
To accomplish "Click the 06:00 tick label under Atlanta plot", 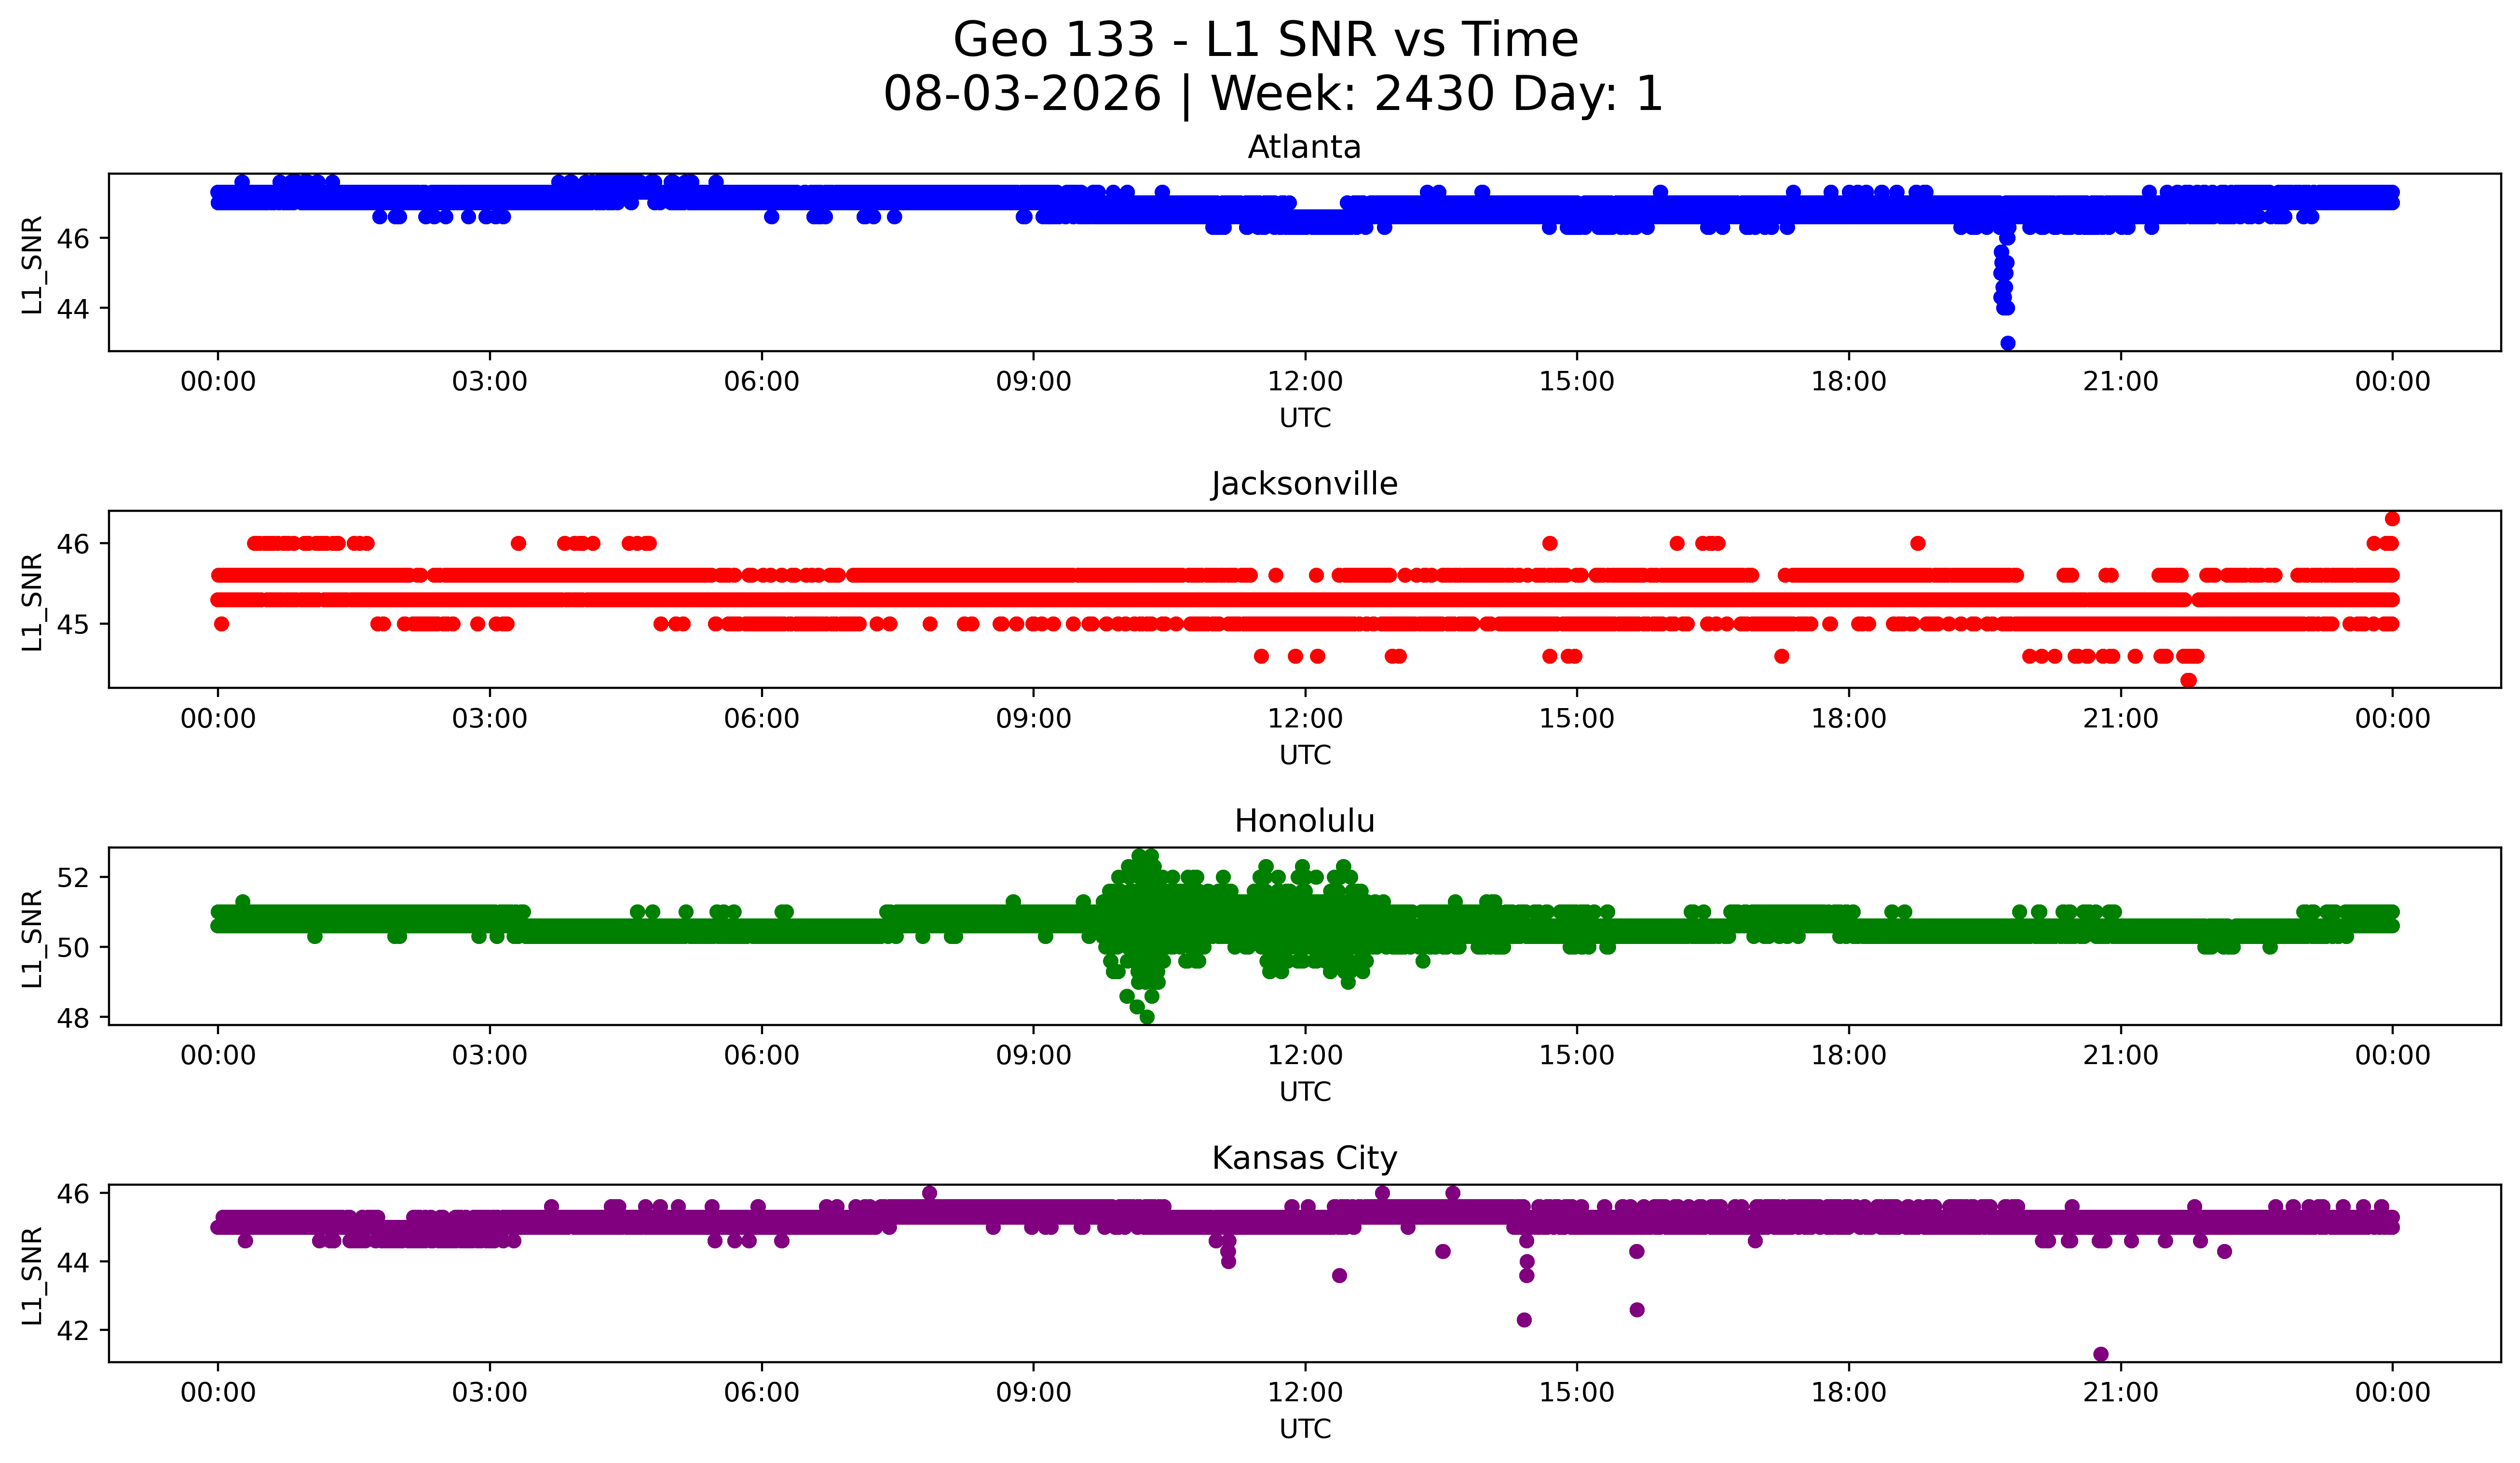I will [x=762, y=382].
